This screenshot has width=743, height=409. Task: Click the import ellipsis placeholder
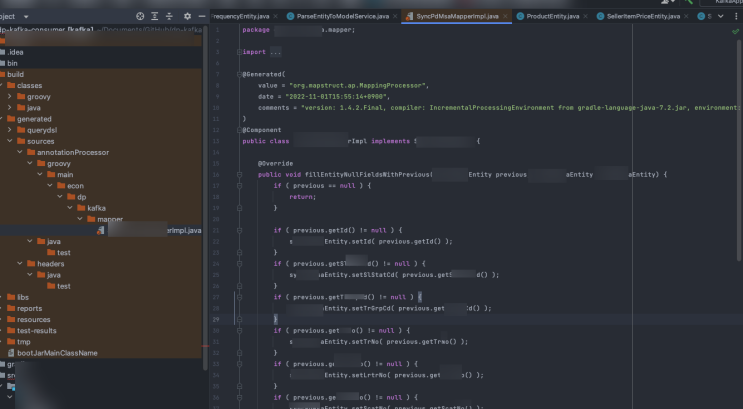(x=275, y=52)
